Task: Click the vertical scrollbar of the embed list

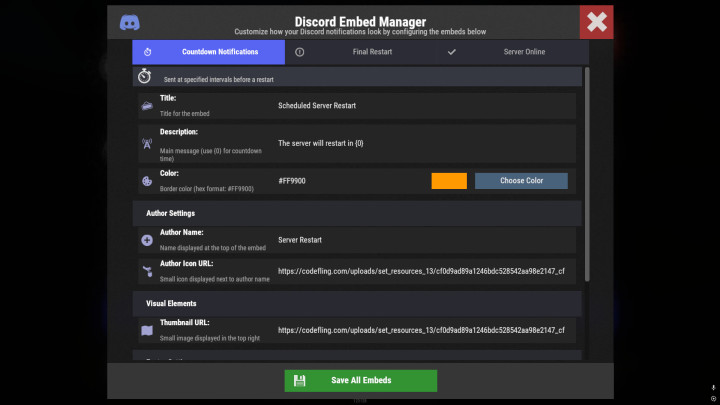Action: (x=587, y=174)
